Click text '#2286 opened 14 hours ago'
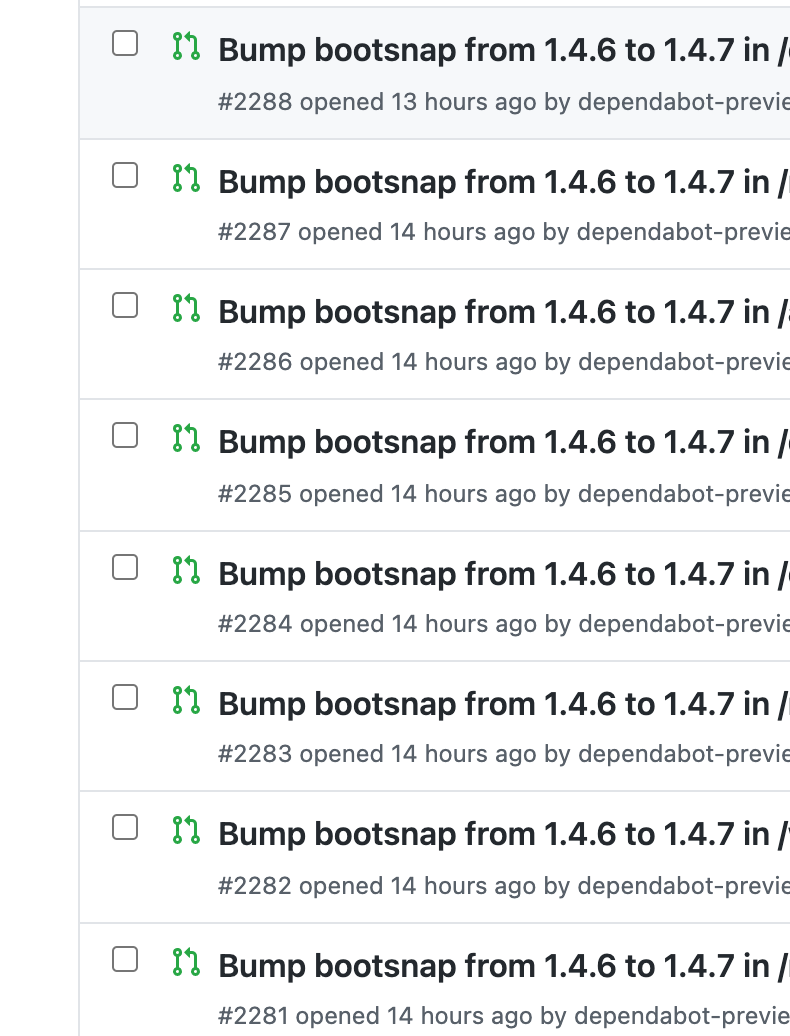 pyautogui.click(x=377, y=363)
